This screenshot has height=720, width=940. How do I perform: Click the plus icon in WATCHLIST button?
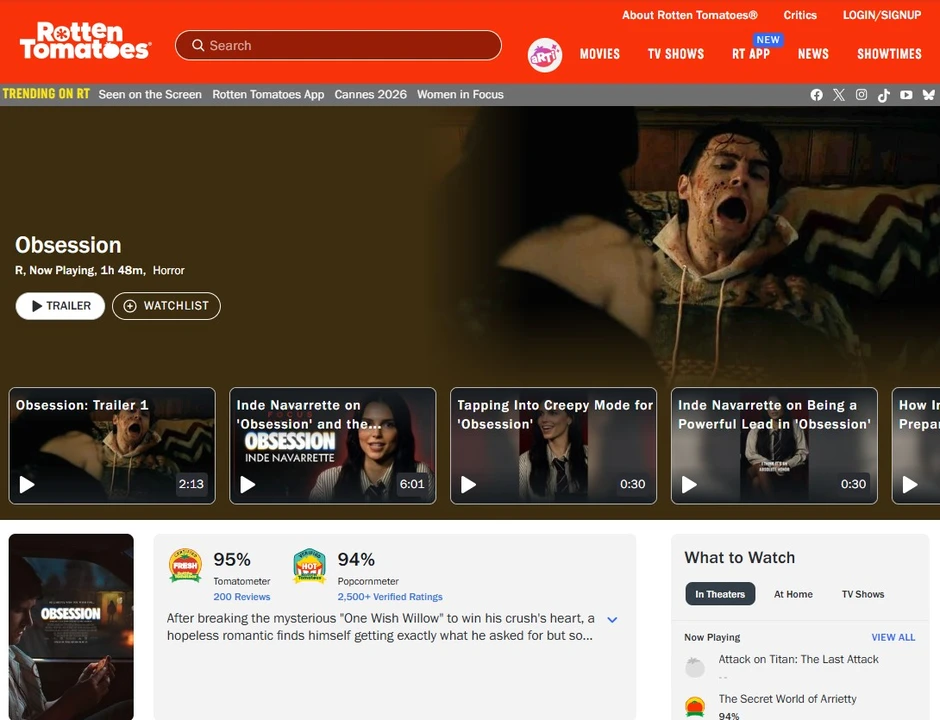pos(129,306)
